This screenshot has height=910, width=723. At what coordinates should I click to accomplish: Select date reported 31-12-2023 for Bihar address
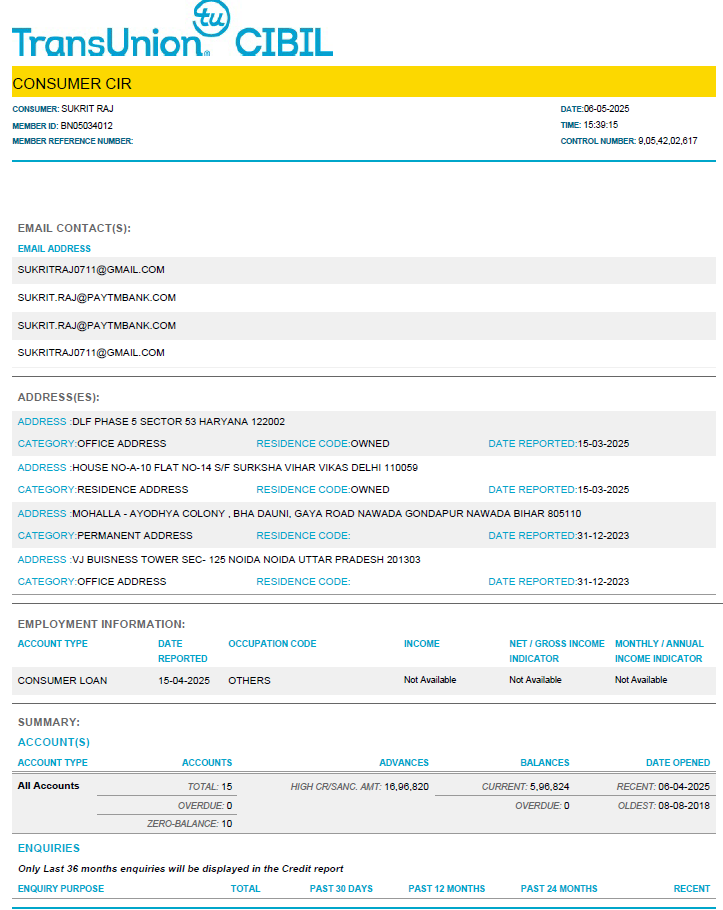tap(603, 535)
